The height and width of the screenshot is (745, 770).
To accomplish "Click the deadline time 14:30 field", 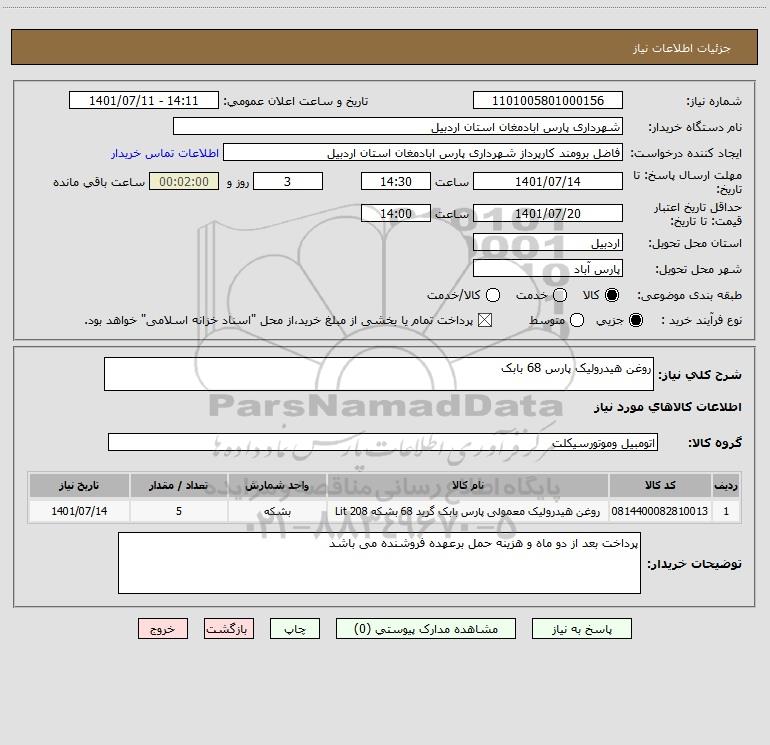I will click(x=396, y=181).
